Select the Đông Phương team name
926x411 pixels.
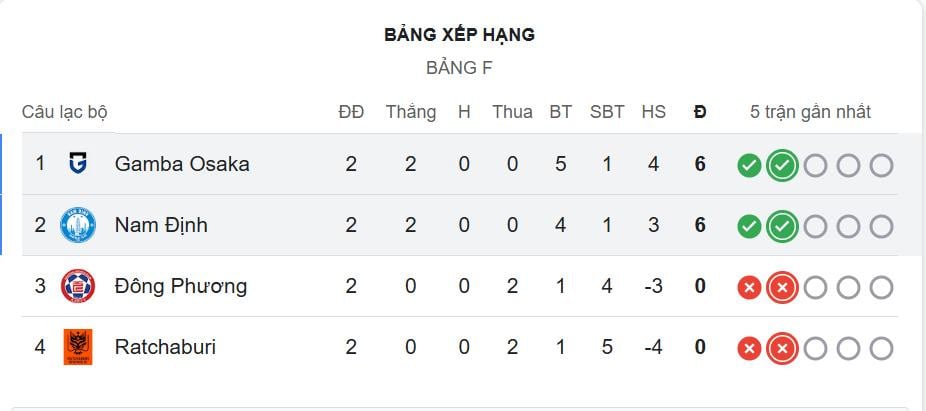(181, 286)
